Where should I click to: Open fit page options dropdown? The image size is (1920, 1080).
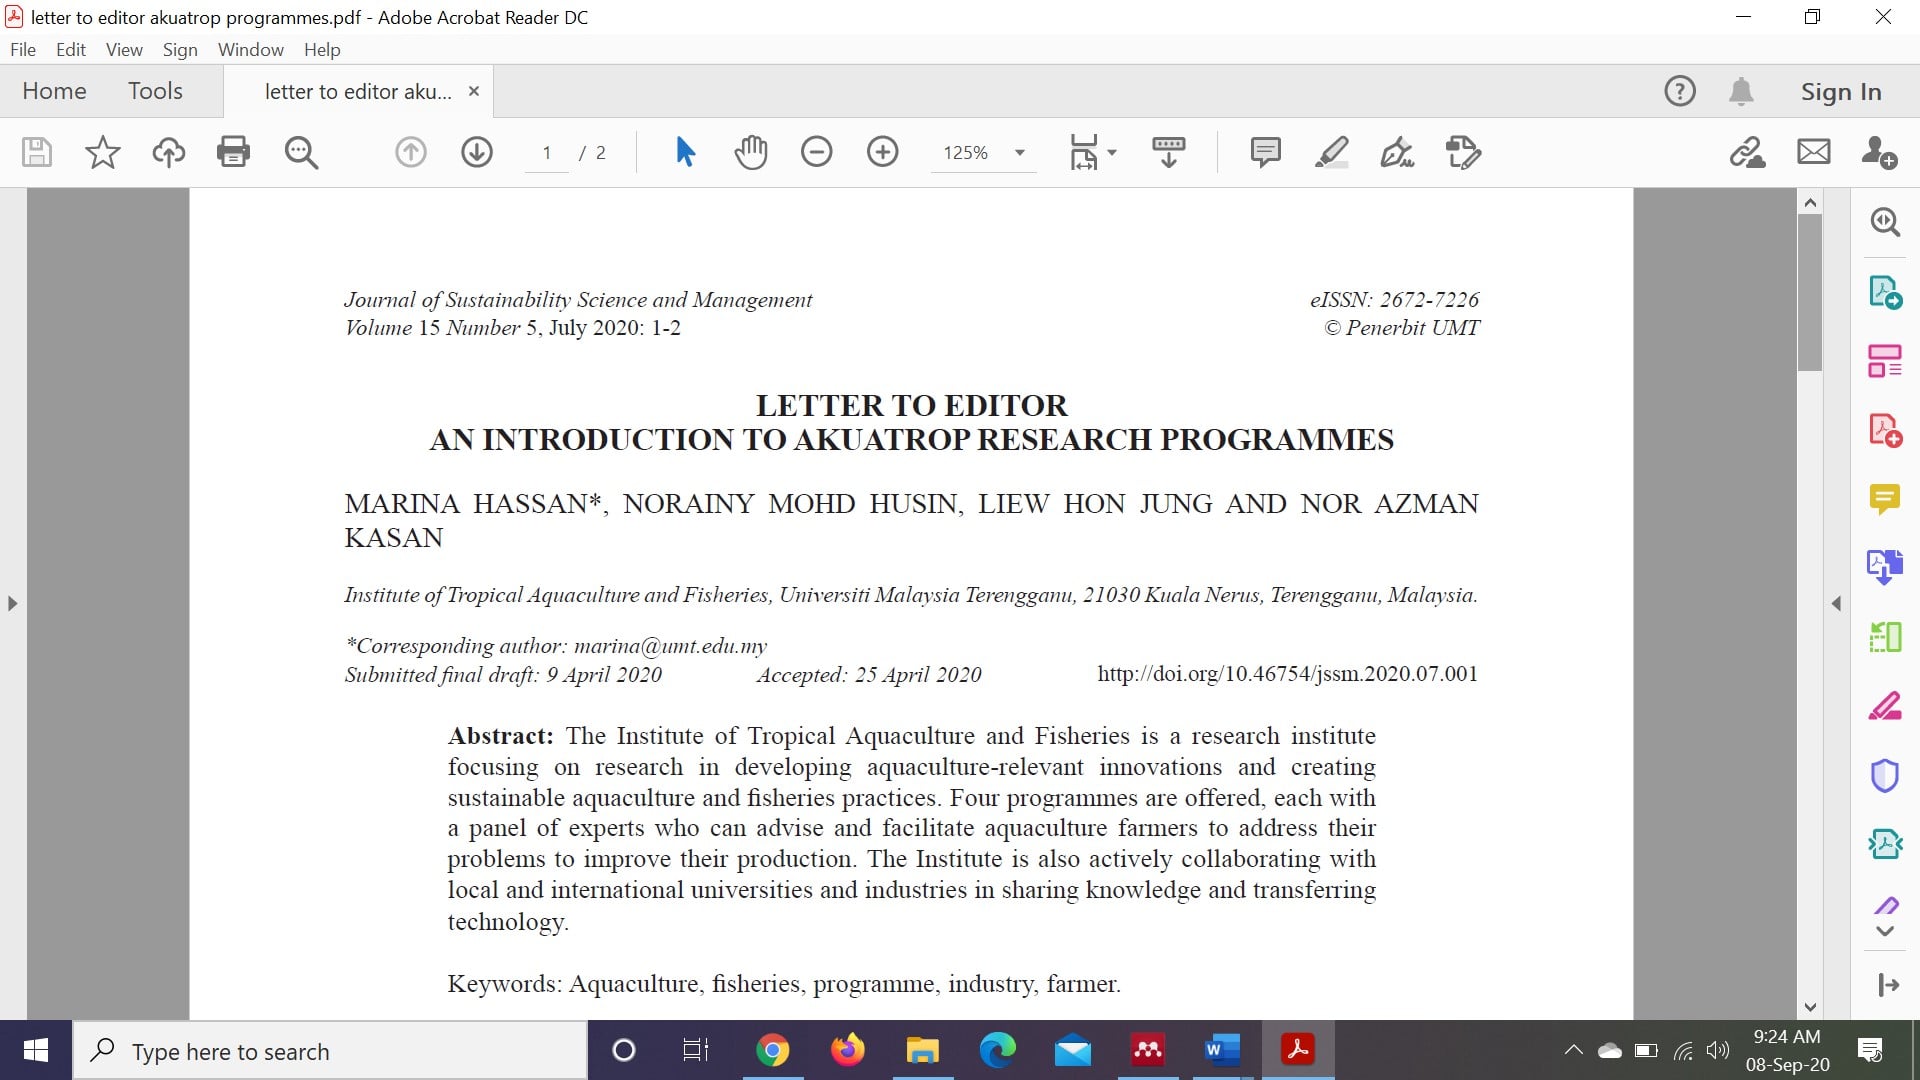click(1092, 152)
